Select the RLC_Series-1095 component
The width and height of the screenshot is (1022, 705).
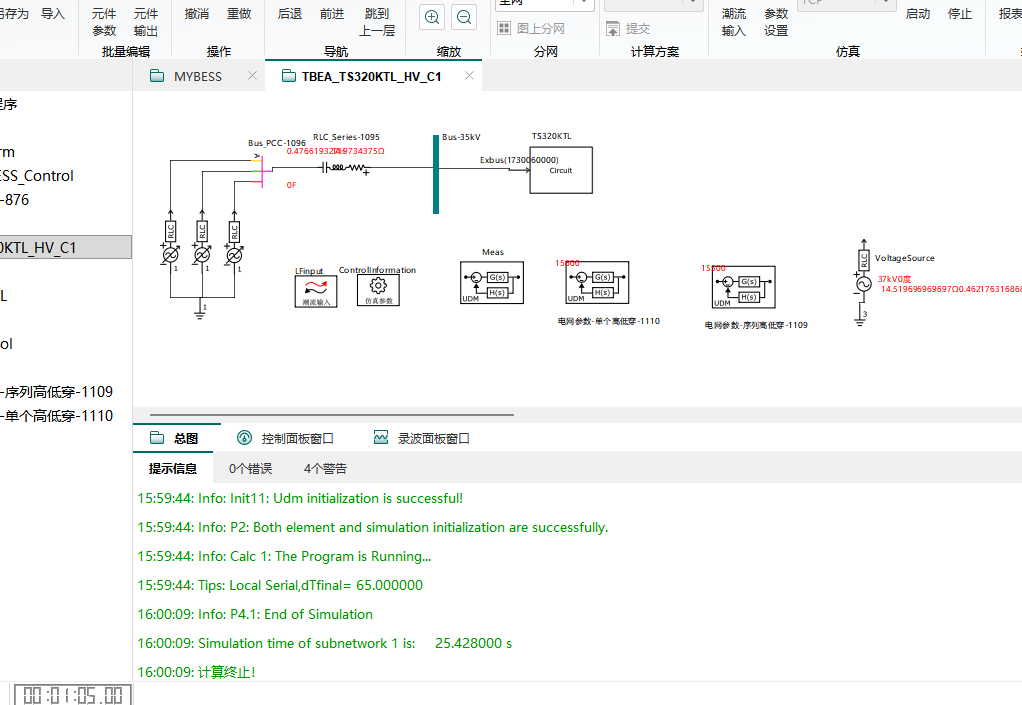click(345, 168)
